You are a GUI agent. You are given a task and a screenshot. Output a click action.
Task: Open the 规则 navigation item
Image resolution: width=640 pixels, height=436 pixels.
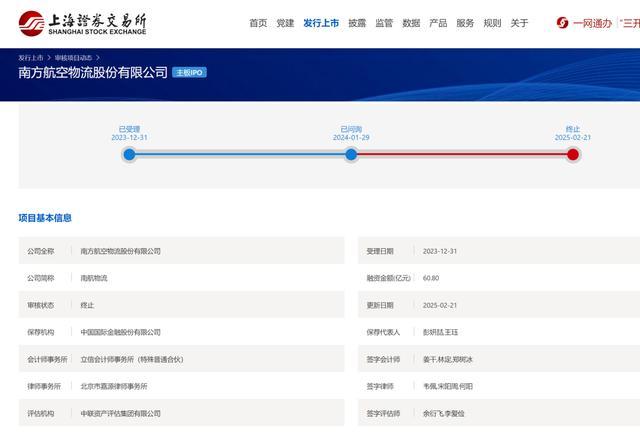point(492,23)
